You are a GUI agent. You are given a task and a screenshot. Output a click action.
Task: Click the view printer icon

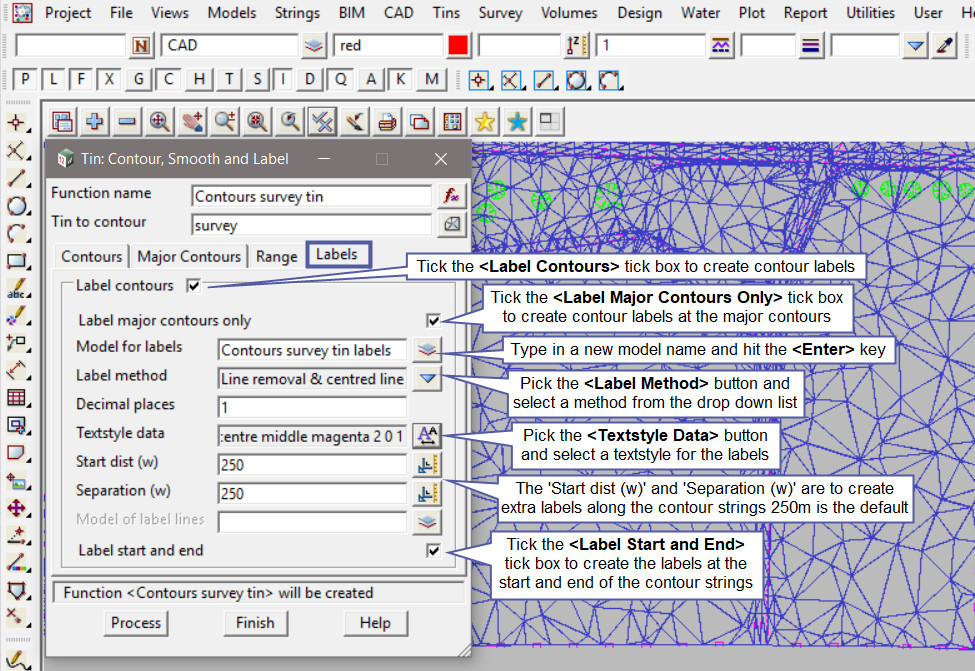pos(387,121)
